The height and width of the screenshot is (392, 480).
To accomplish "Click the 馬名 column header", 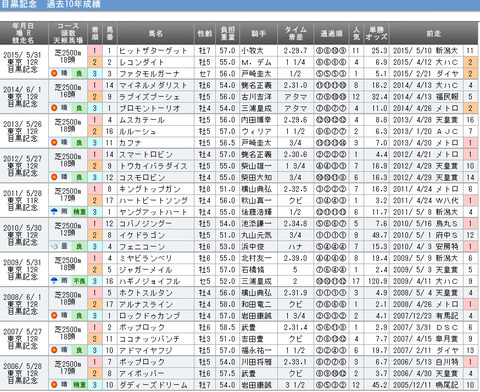I will [x=156, y=33].
